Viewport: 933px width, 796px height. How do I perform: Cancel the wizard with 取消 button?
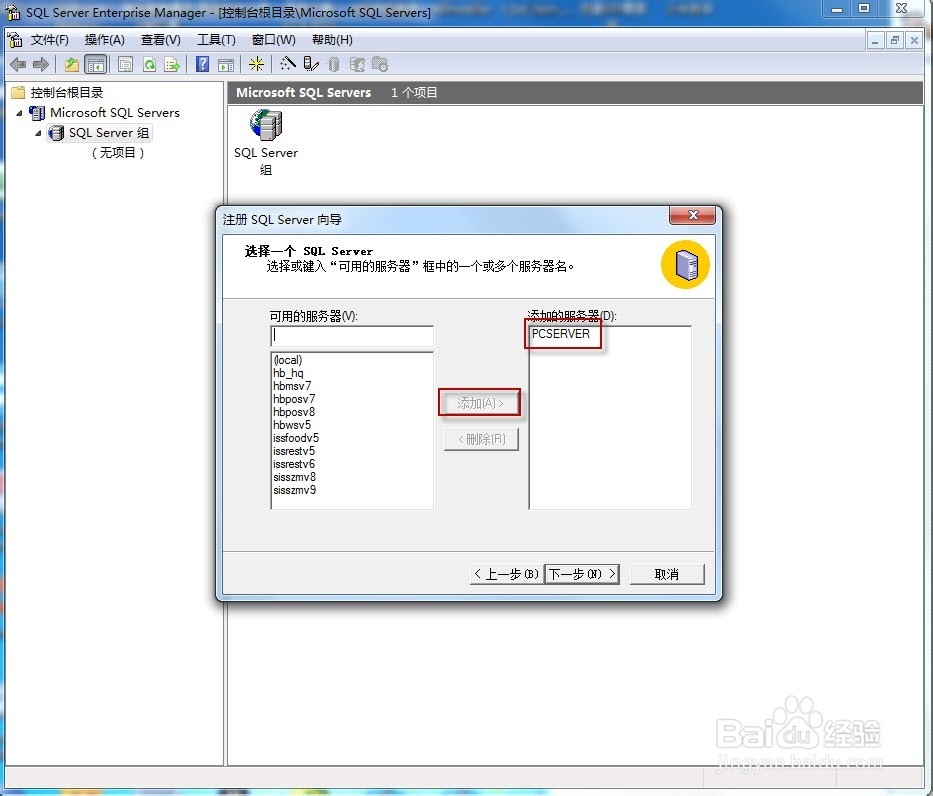pos(667,574)
